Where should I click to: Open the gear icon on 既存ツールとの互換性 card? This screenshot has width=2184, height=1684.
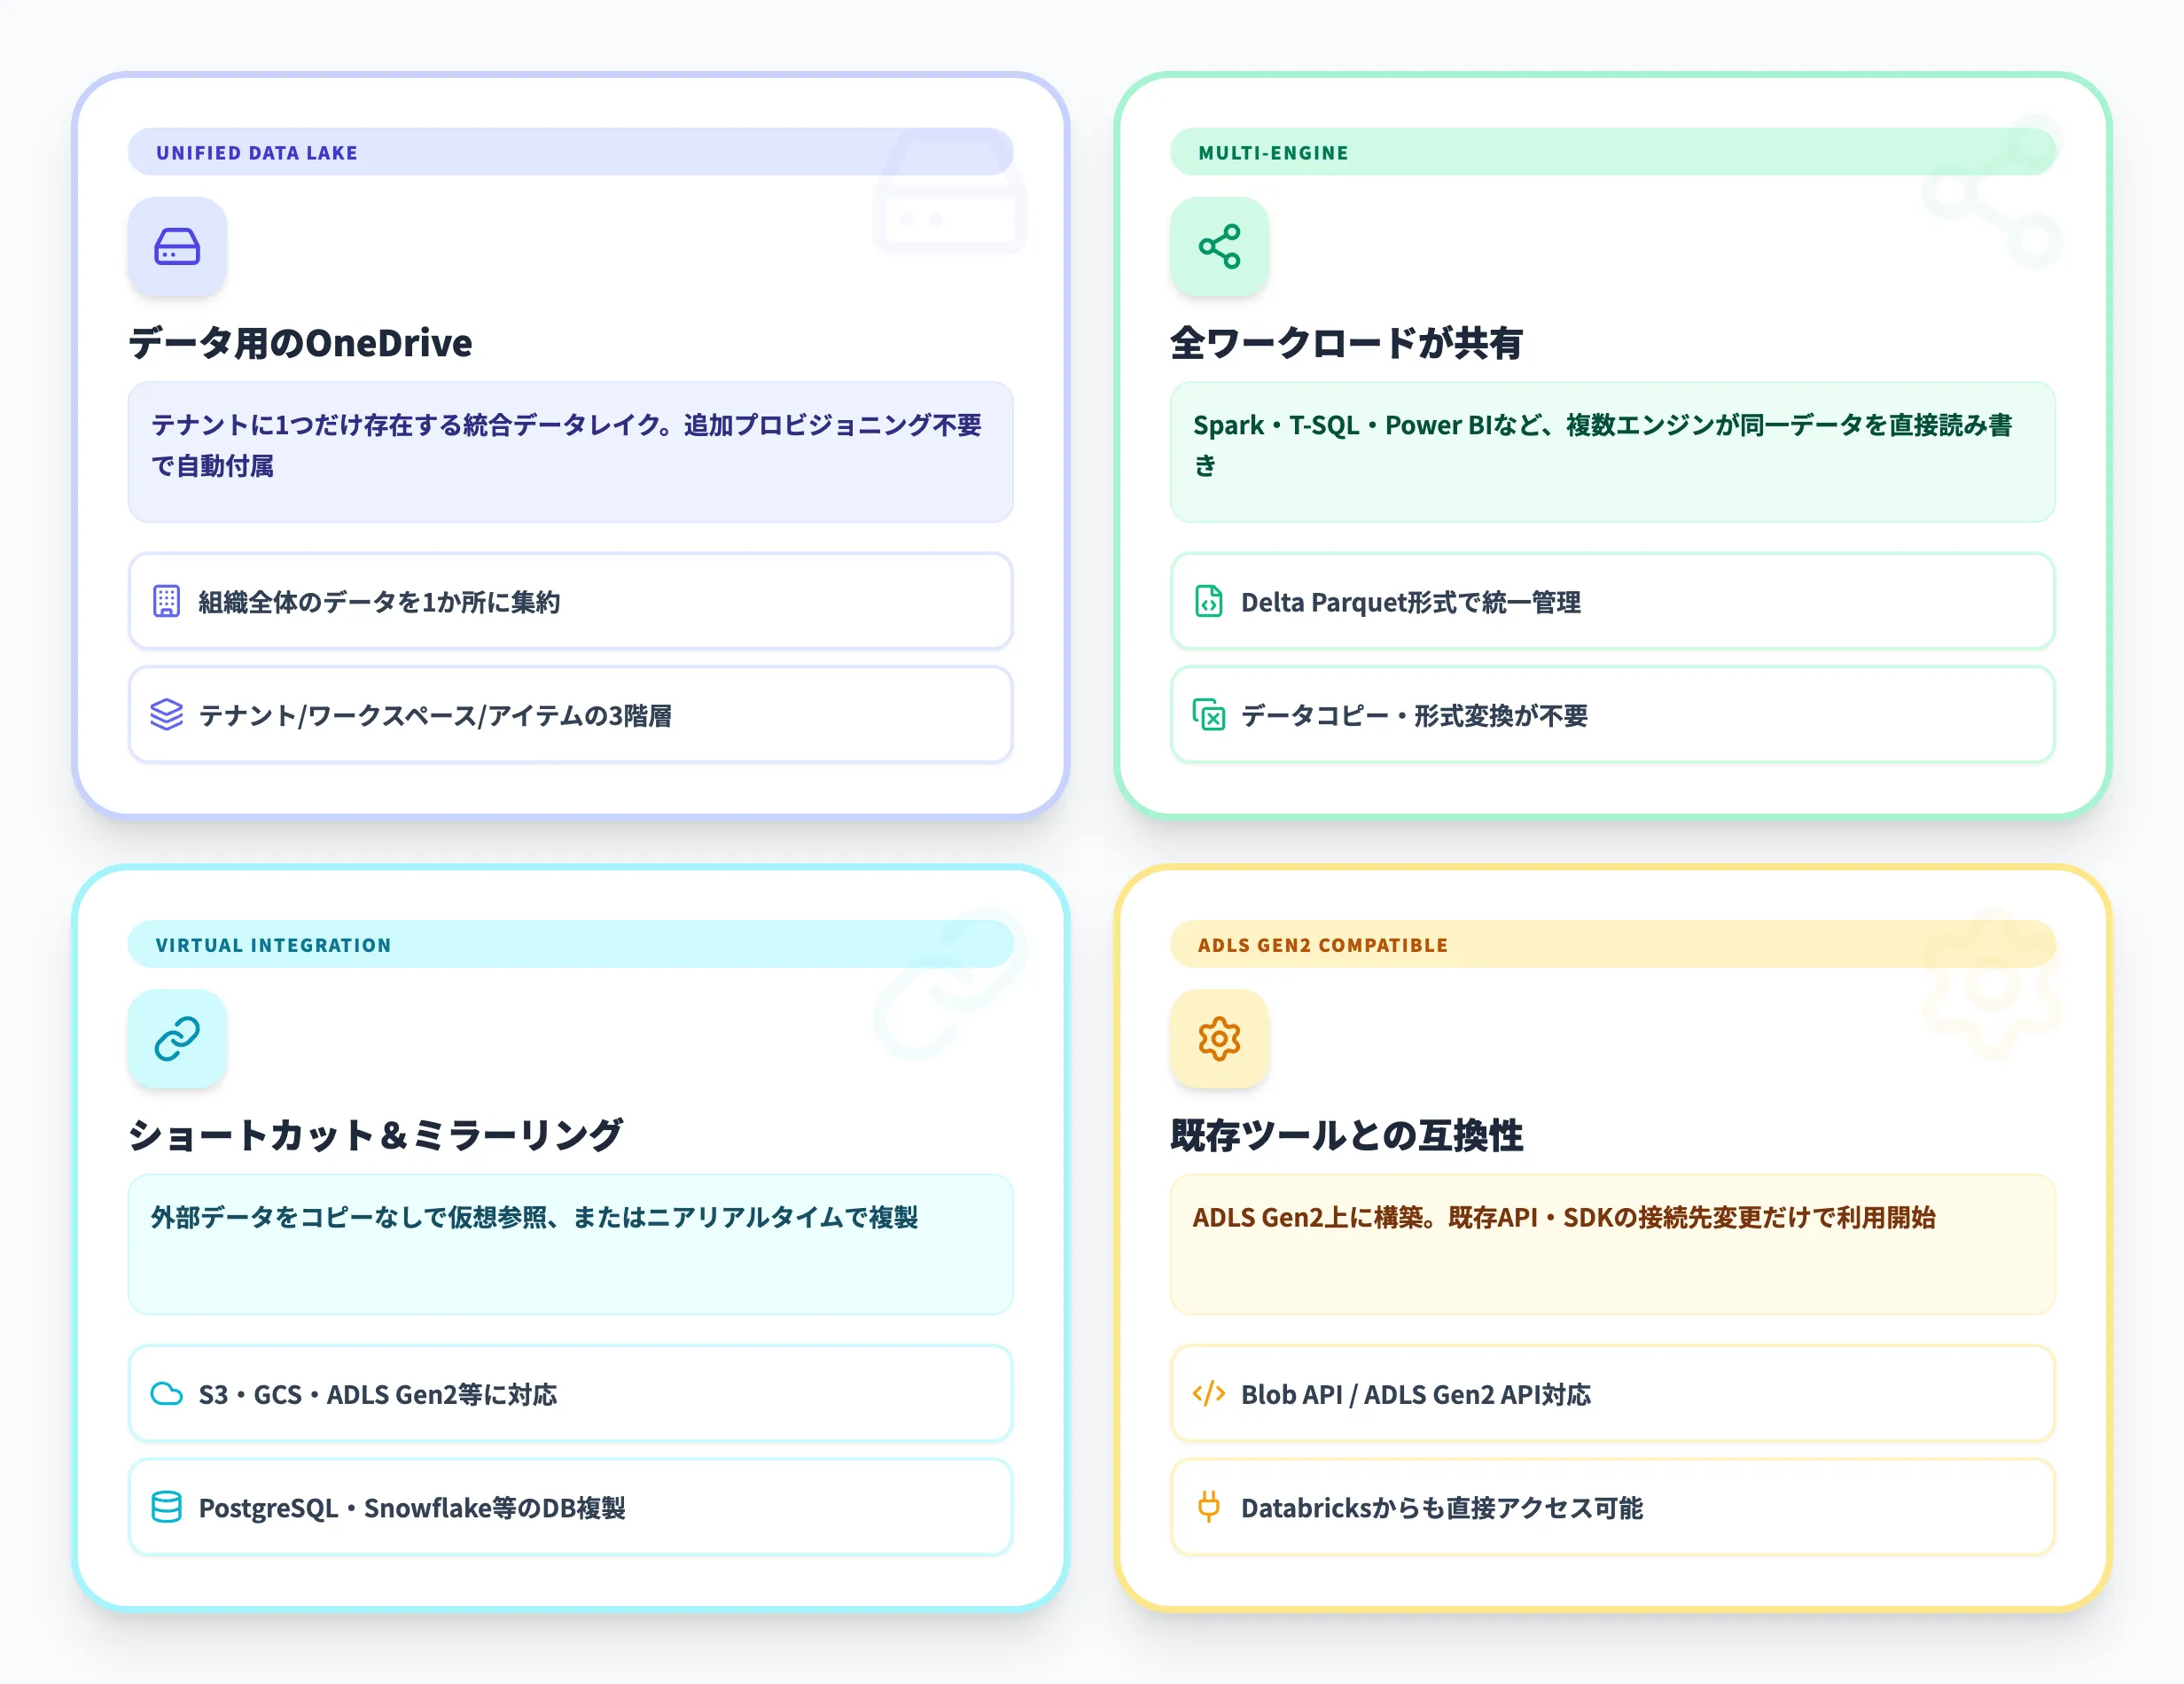pyautogui.click(x=1219, y=1039)
